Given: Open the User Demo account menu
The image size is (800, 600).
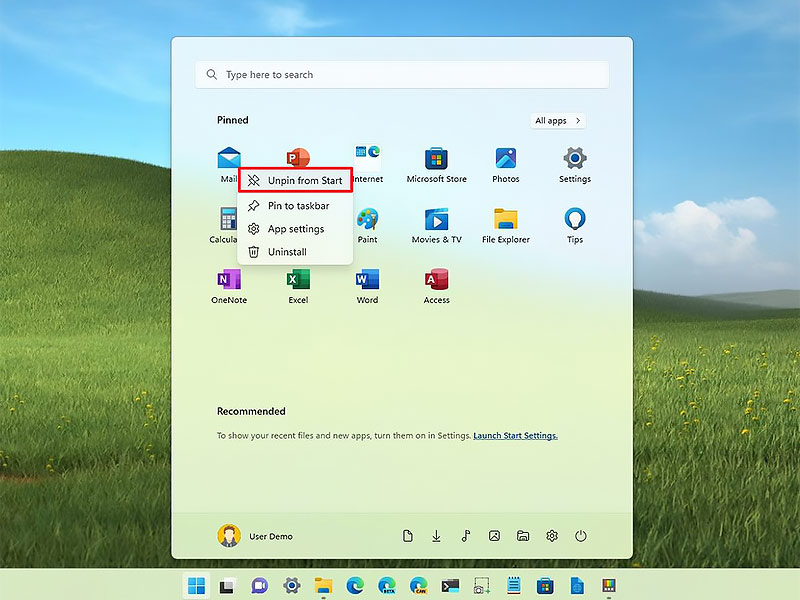Looking at the screenshot, I should coord(255,536).
